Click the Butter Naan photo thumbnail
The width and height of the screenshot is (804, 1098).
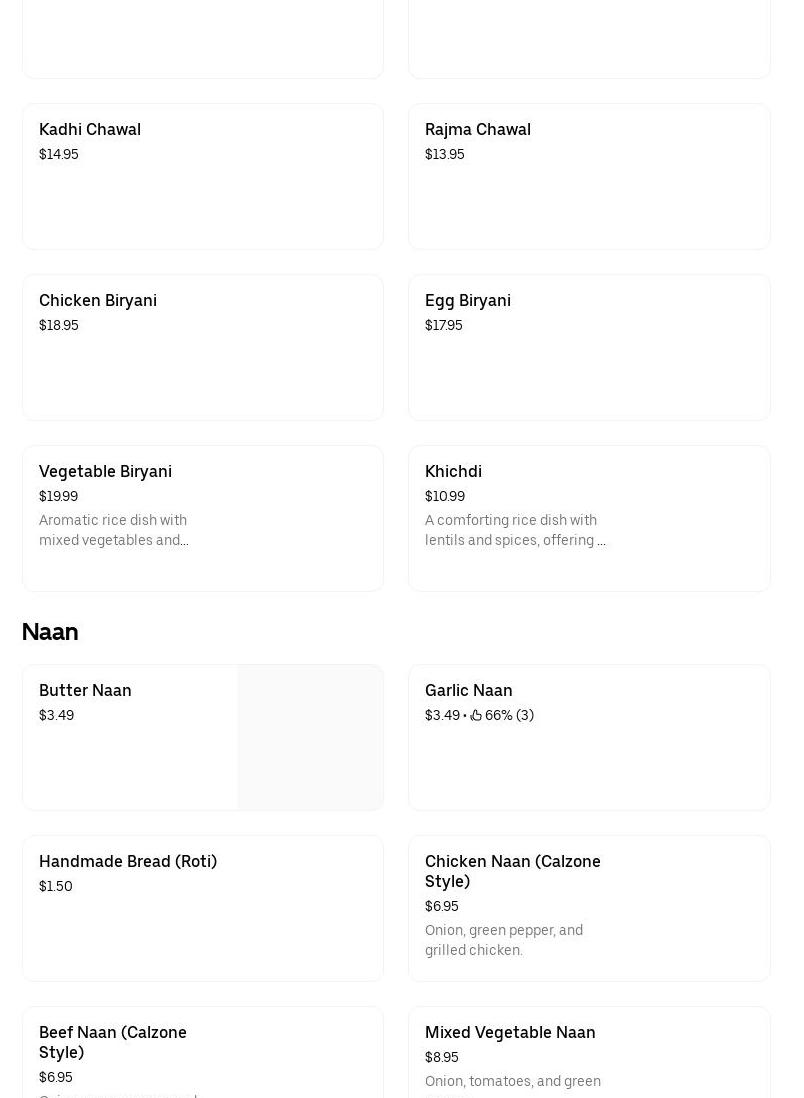310,737
